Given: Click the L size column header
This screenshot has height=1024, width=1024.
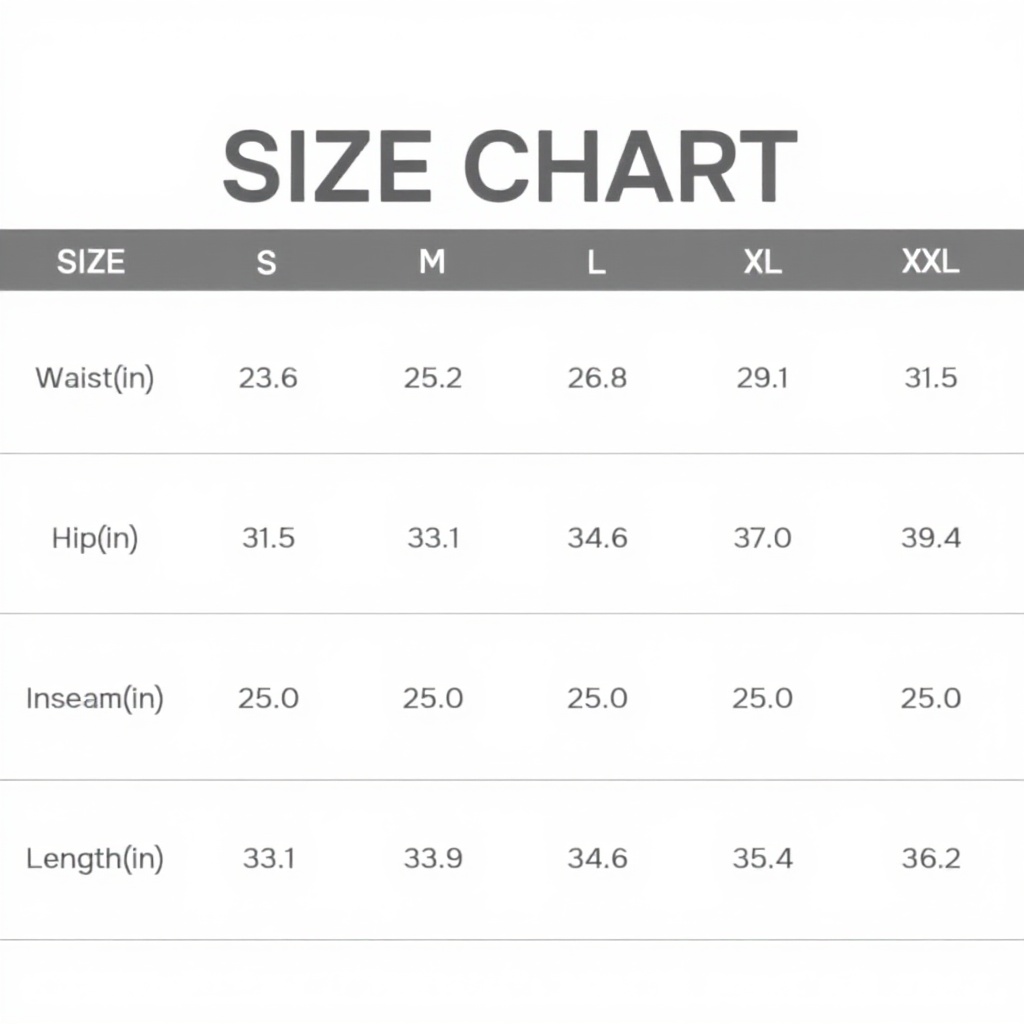Looking at the screenshot, I should click(x=596, y=263).
